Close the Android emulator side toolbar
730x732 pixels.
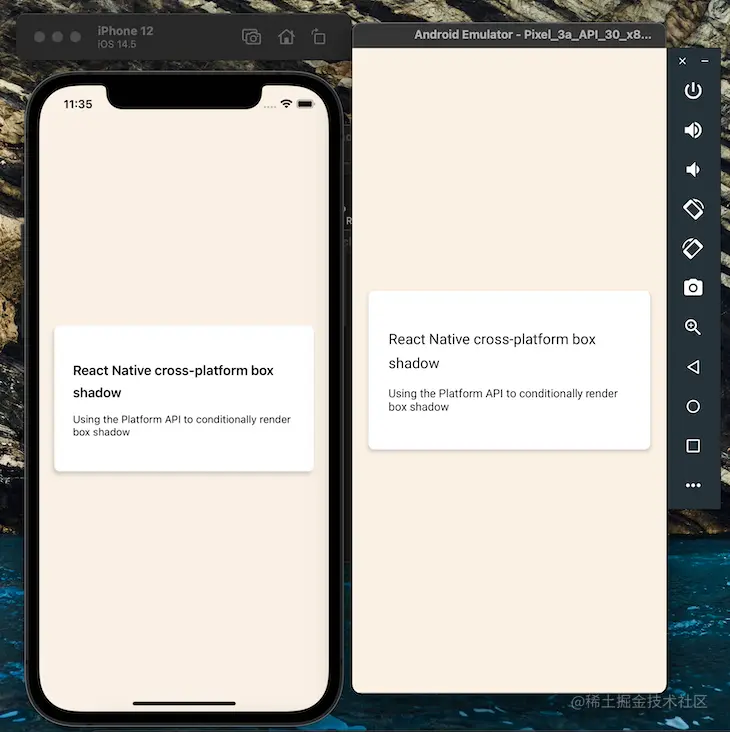[x=682, y=61]
